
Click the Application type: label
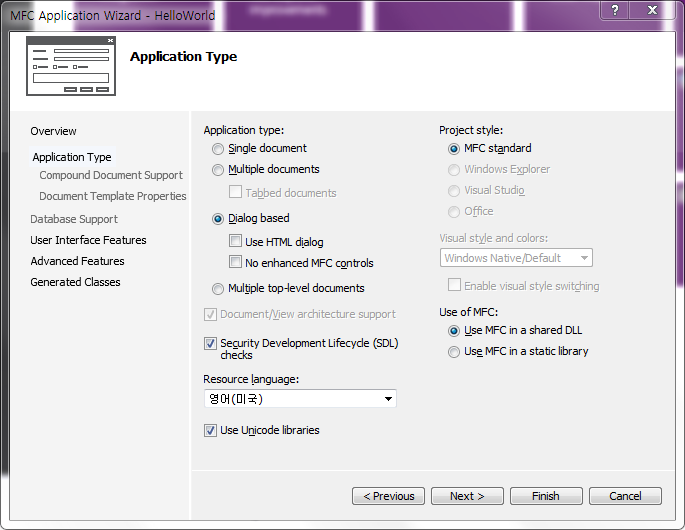[x=244, y=130]
